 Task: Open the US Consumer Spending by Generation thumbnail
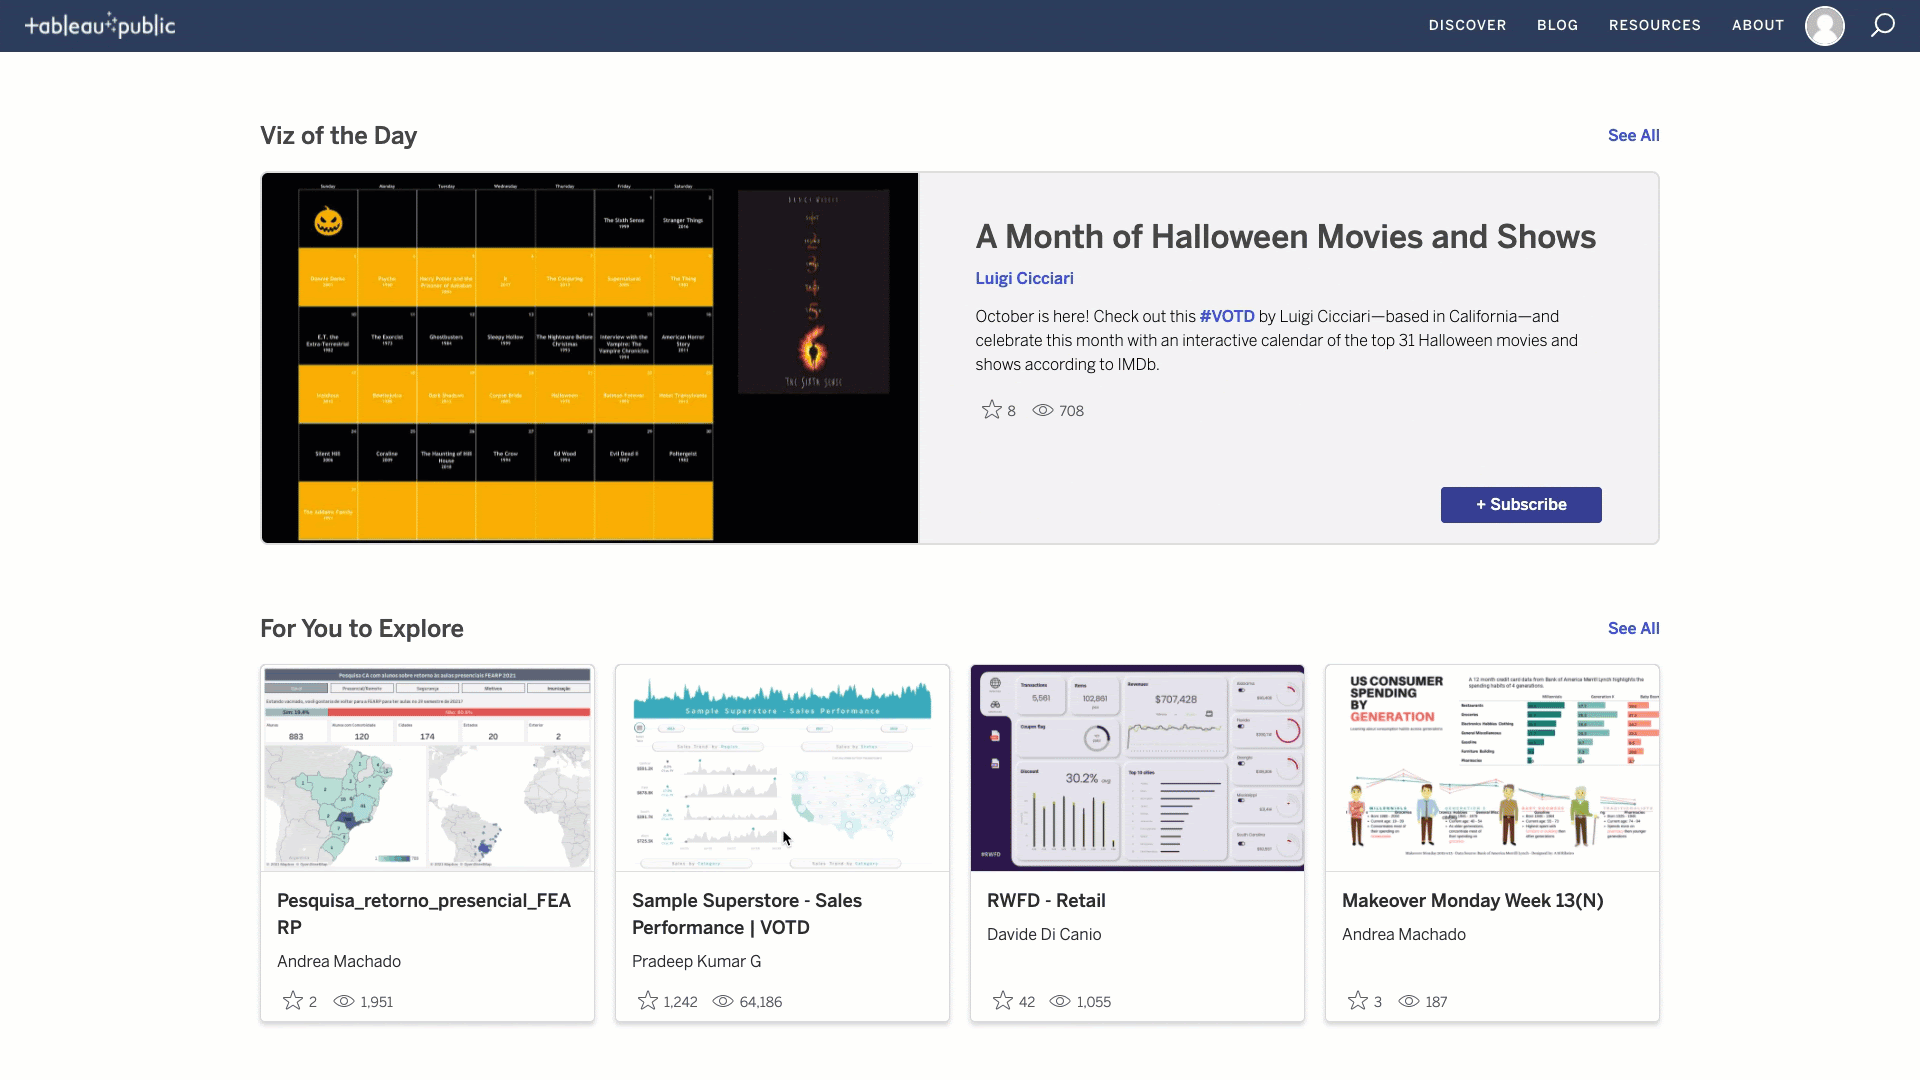[1492, 768]
